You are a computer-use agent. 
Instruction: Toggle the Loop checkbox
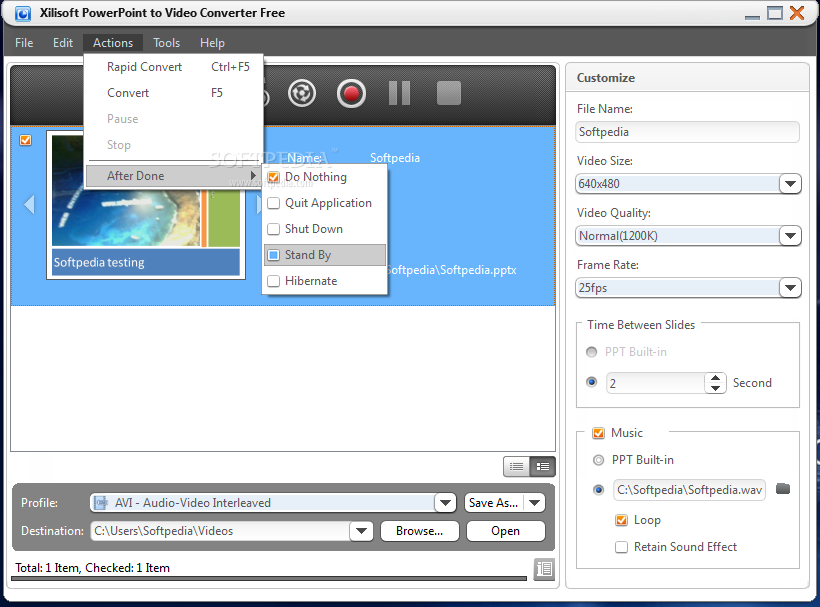tap(621, 520)
